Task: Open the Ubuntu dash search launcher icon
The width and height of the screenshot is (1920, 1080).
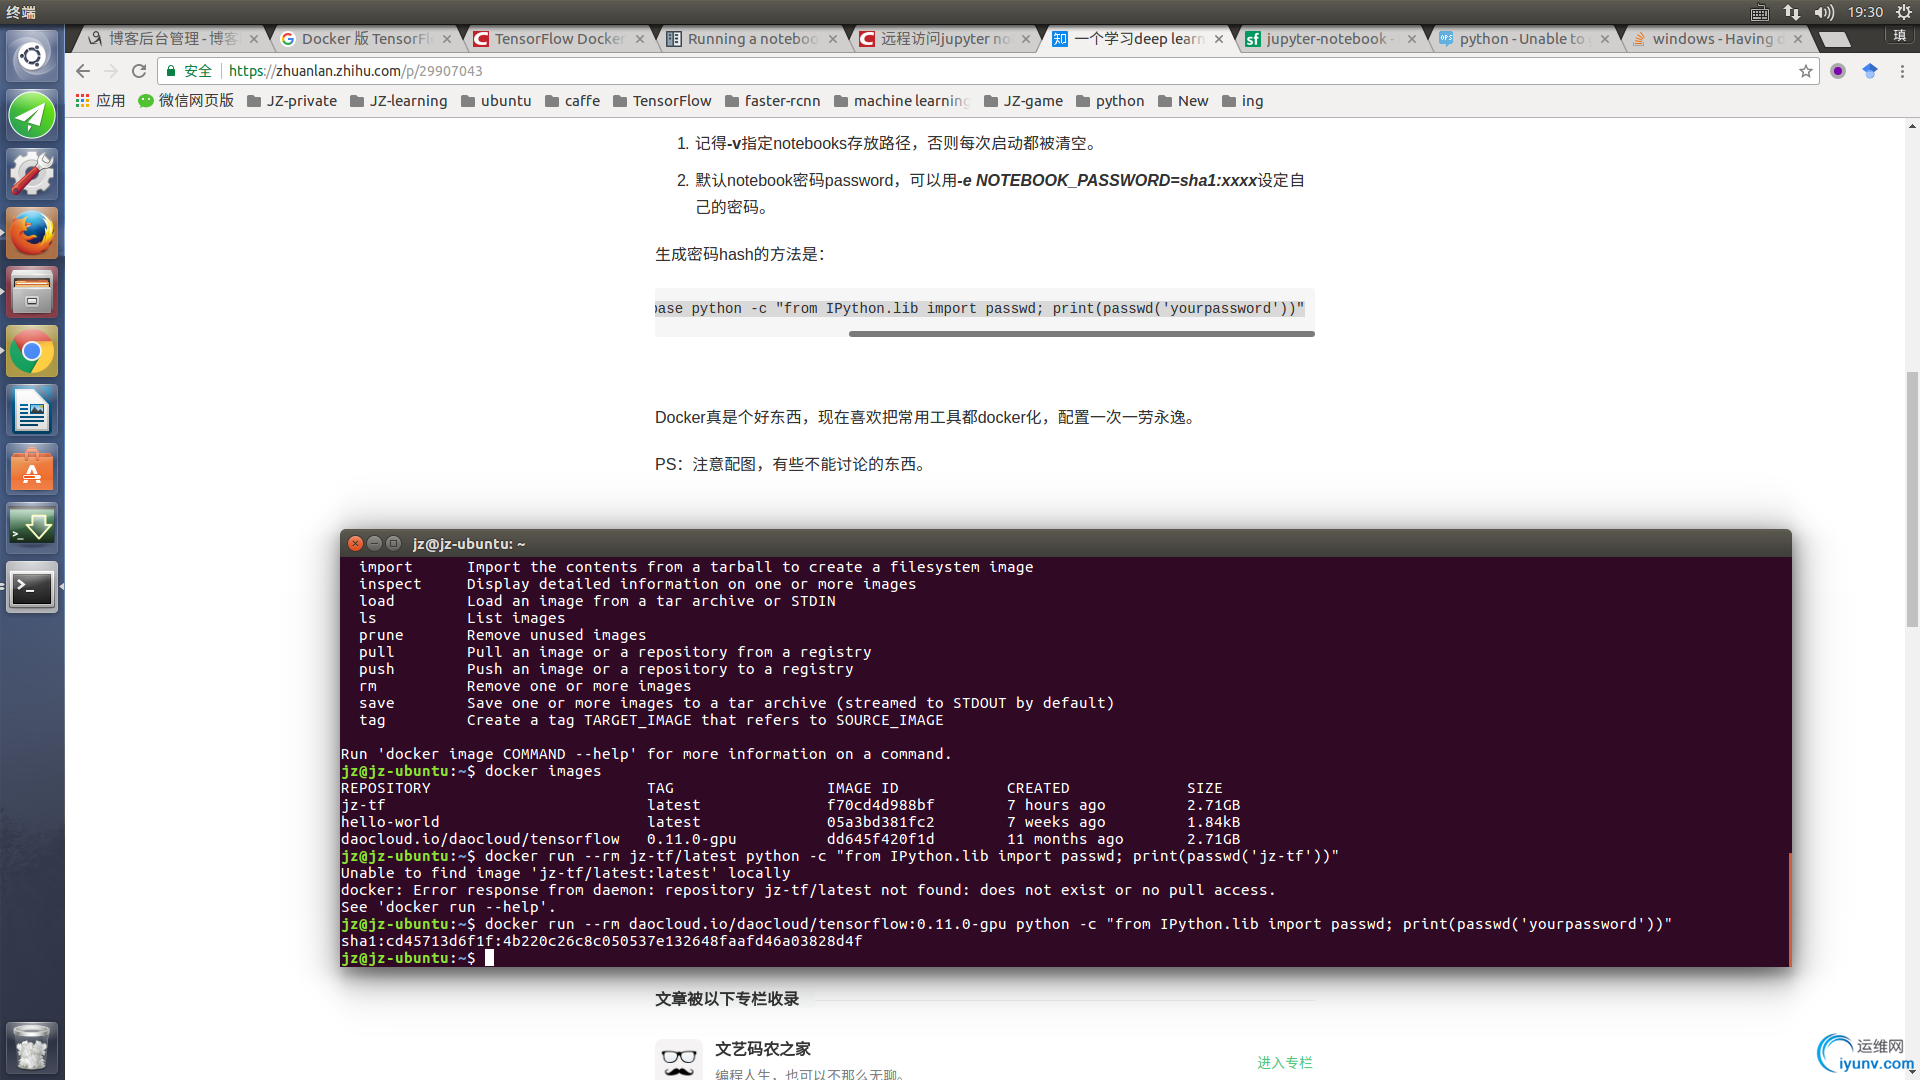Action: 32,56
